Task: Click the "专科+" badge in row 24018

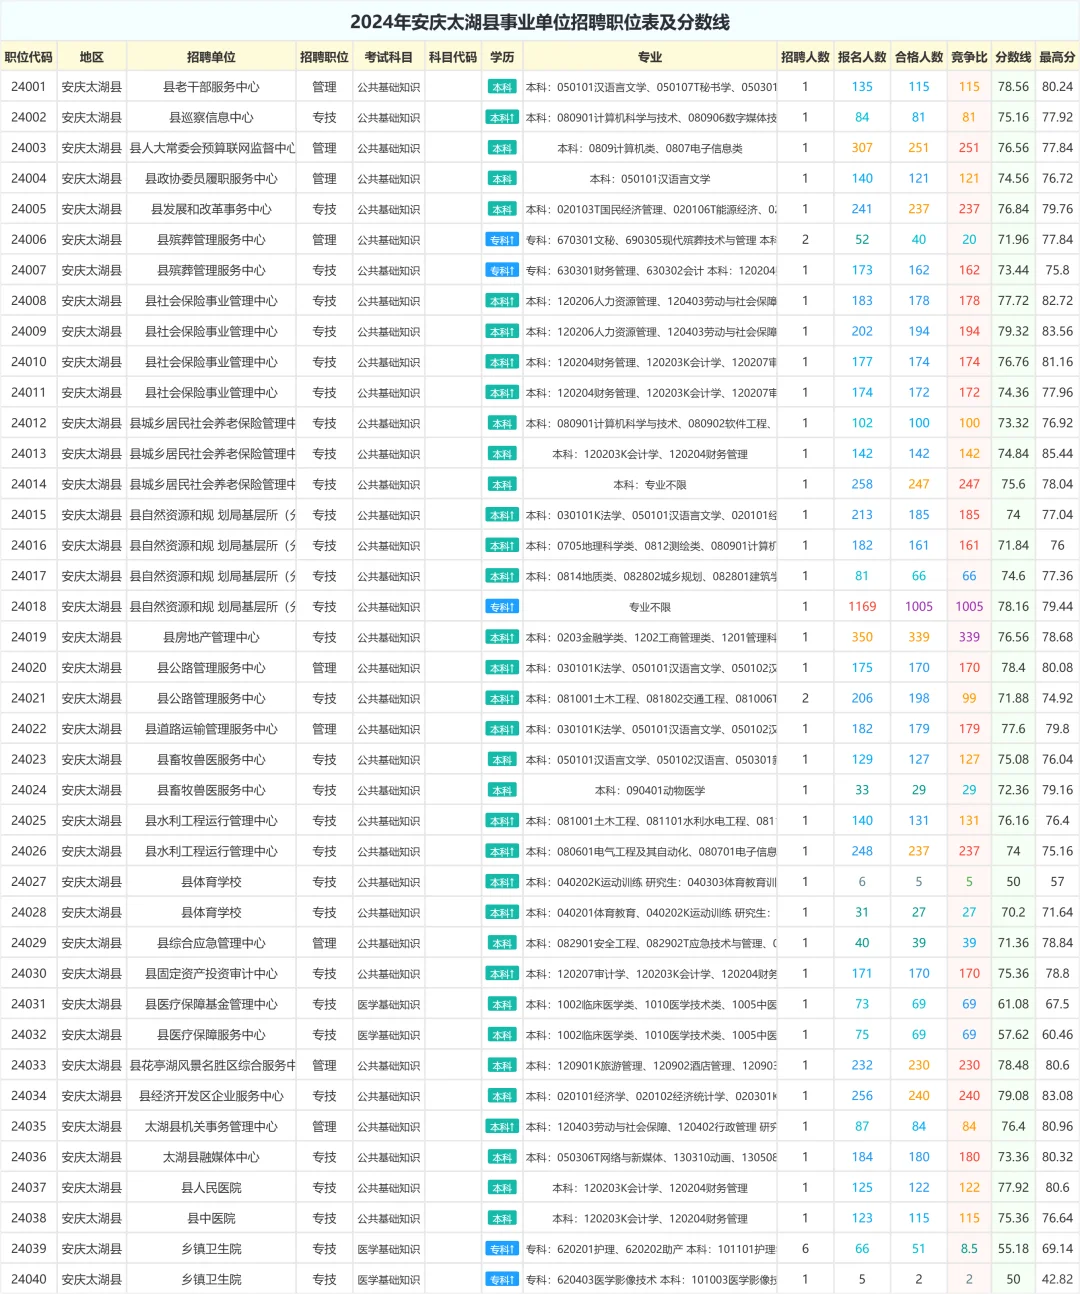Action: [502, 607]
